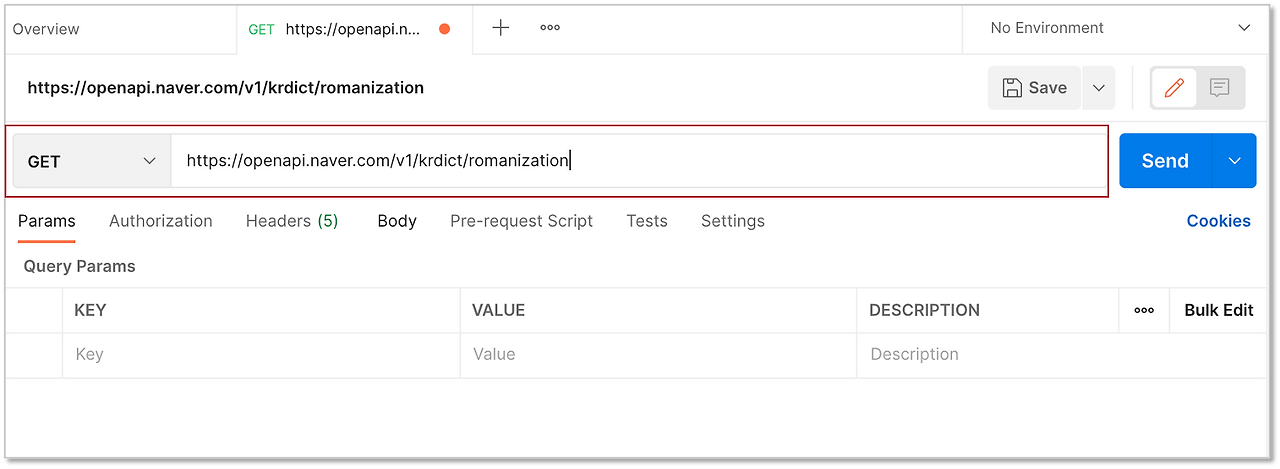
Task: Open the GET method dropdown
Action: [x=92, y=161]
